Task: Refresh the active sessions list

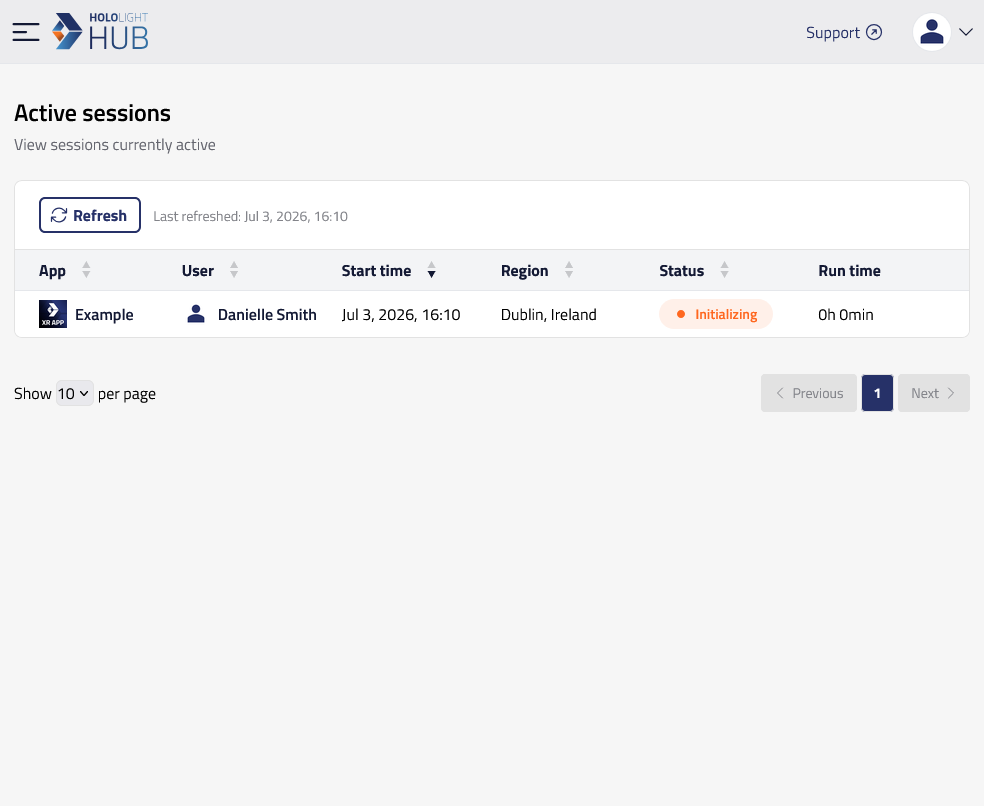Action: 90,215
